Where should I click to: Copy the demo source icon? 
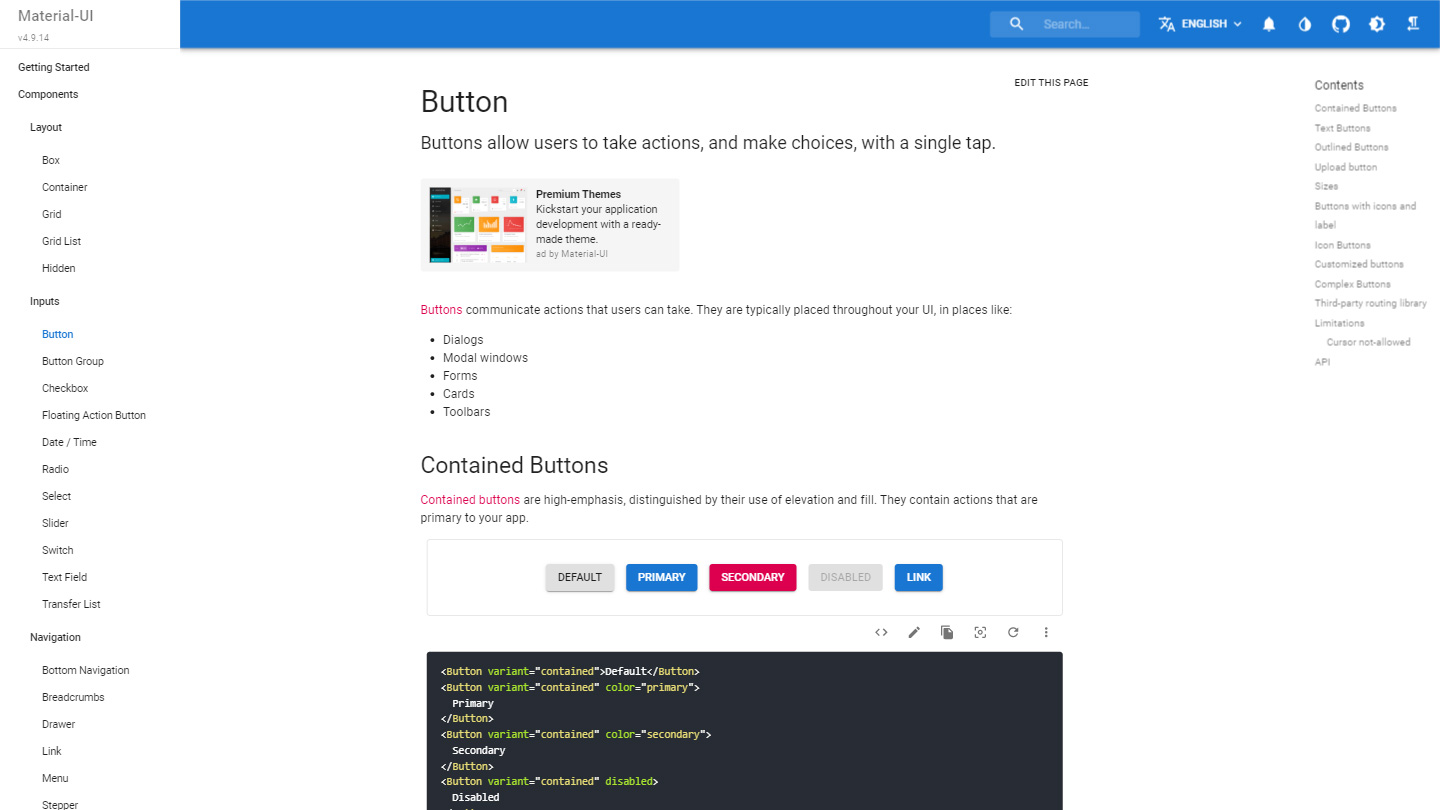(947, 632)
